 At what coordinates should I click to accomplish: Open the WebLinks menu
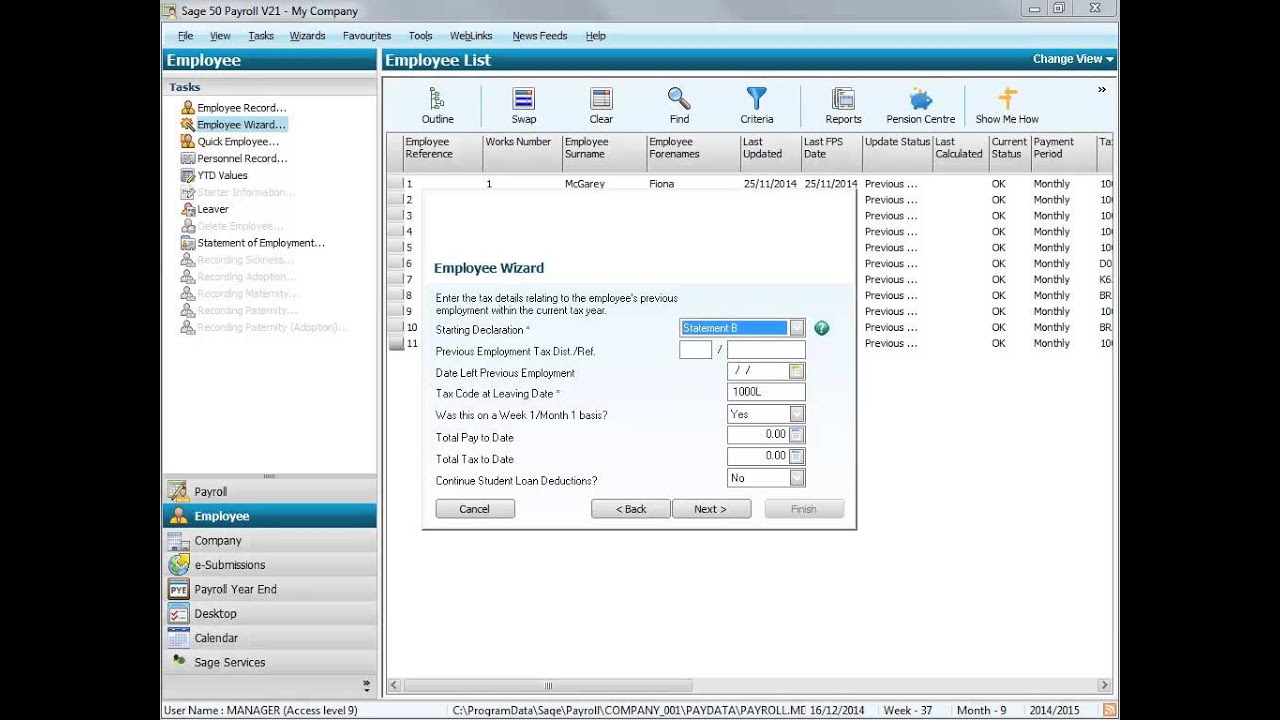pyautogui.click(x=471, y=36)
